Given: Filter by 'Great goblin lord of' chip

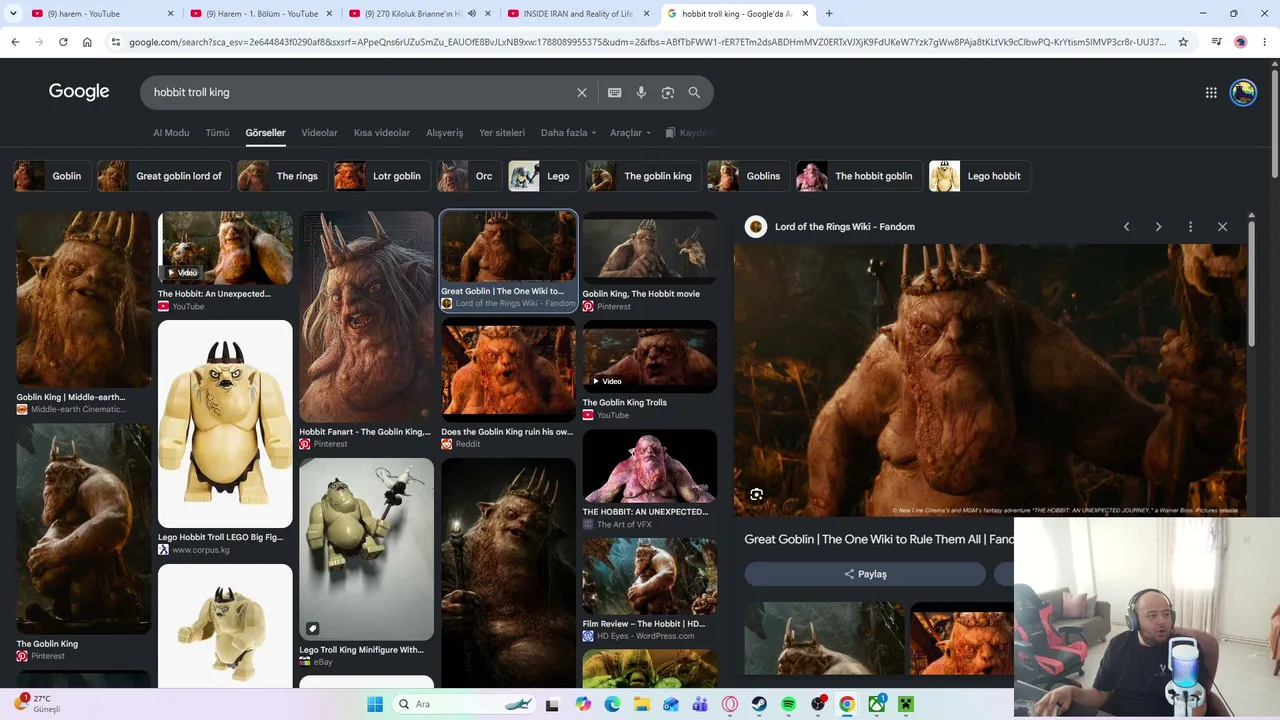Looking at the screenshot, I should click(165, 176).
